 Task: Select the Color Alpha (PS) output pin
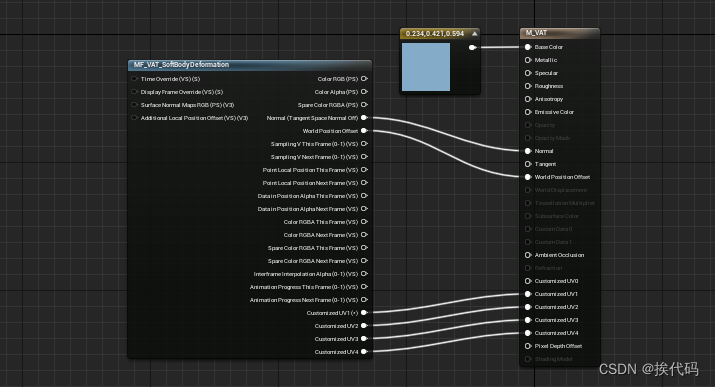(364, 92)
